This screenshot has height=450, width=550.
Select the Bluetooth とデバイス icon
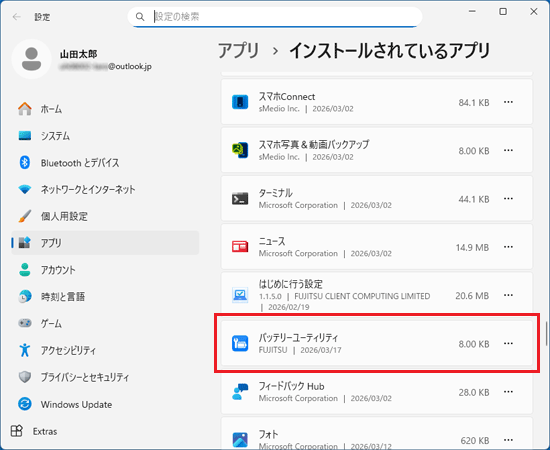25,162
